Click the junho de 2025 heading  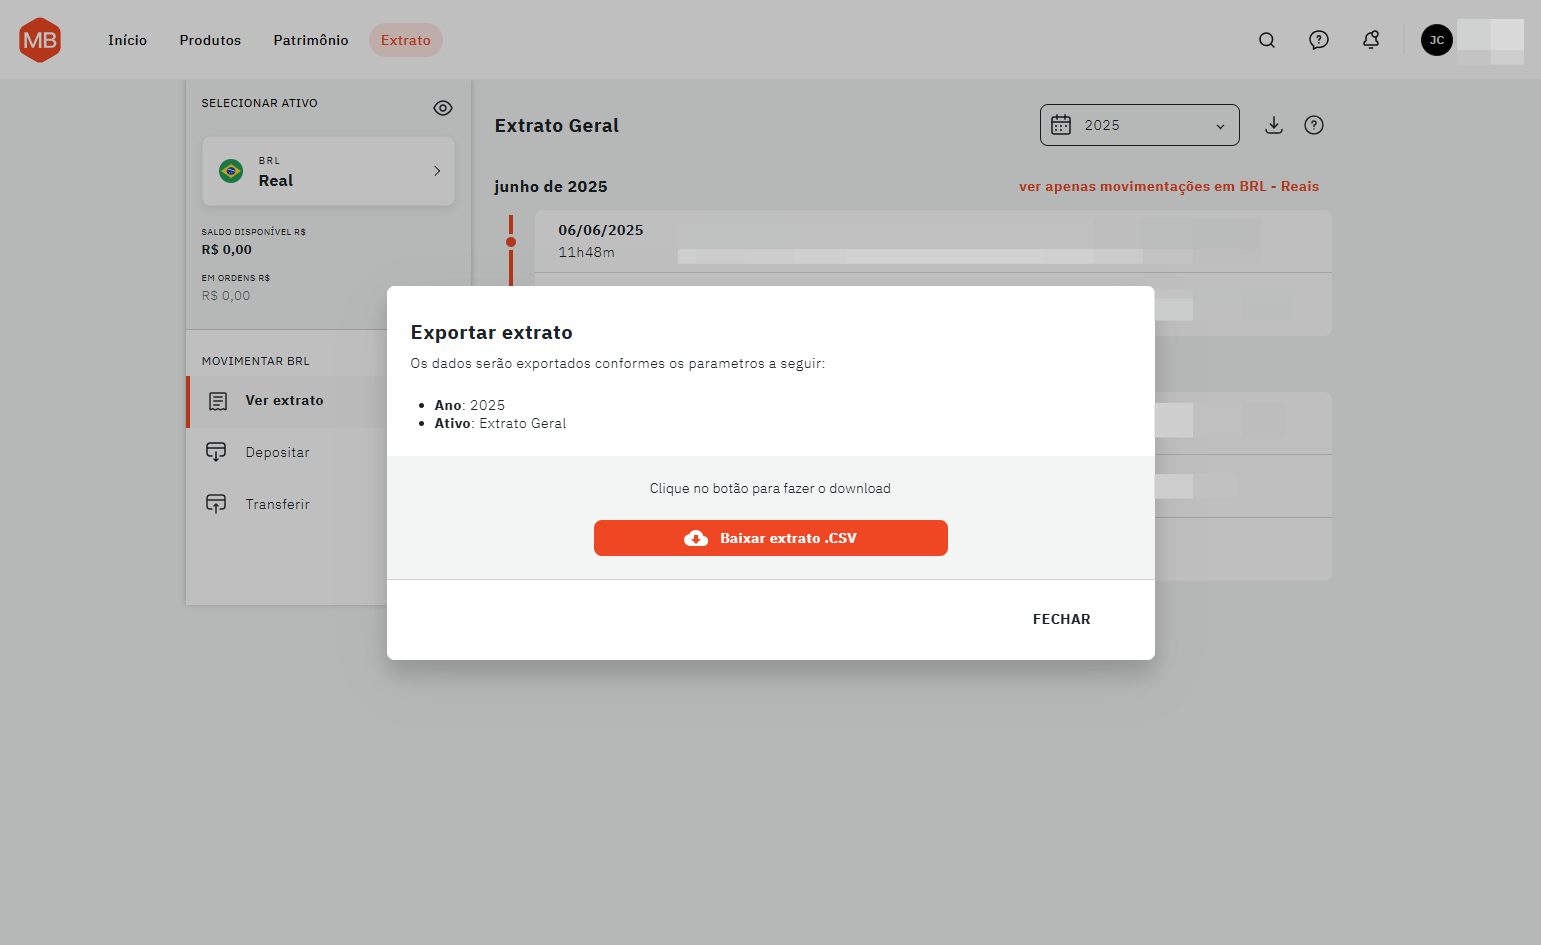tap(551, 187)
